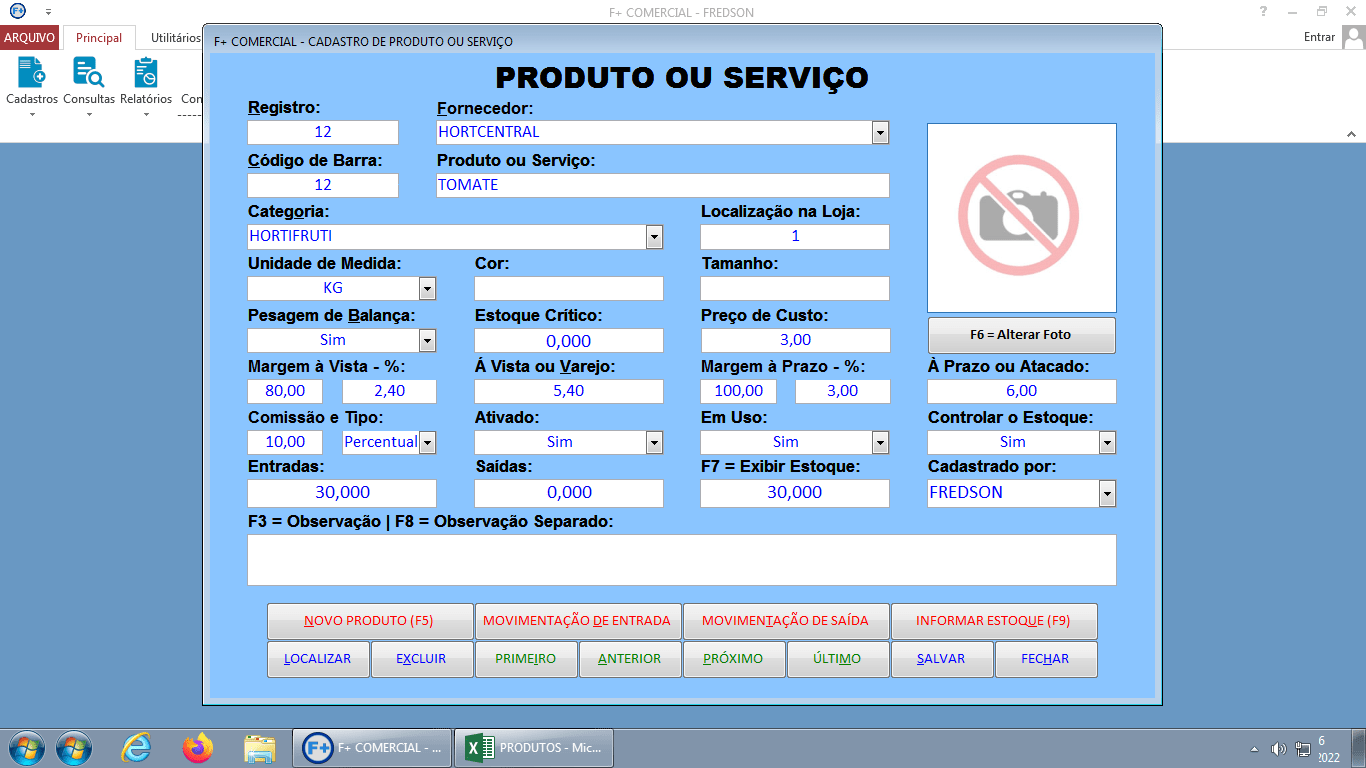Open the Controlar o Estoque dropdown

pos(1107,442)
